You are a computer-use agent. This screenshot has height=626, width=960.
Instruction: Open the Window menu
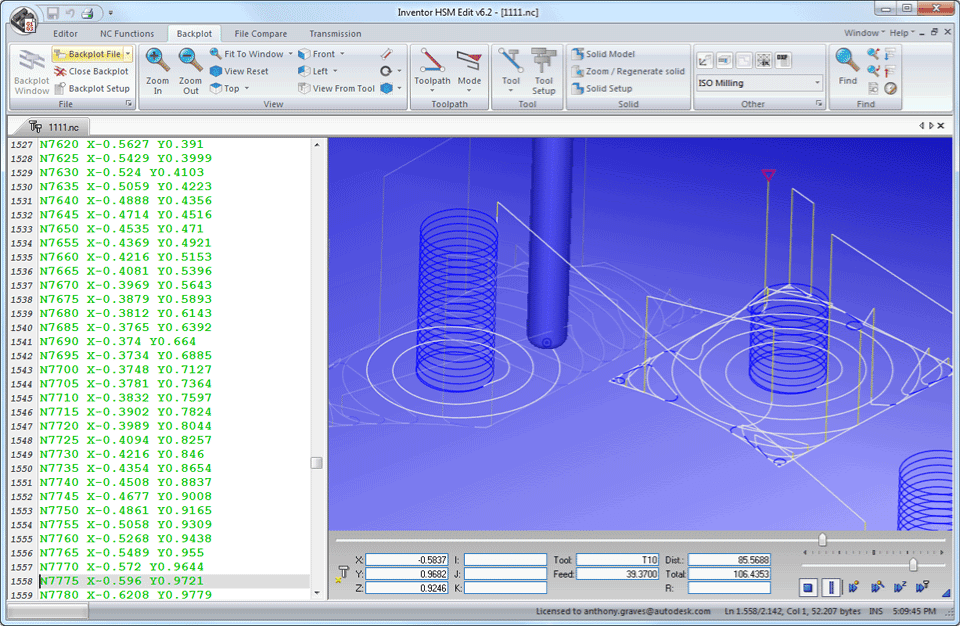pos(864,32)
